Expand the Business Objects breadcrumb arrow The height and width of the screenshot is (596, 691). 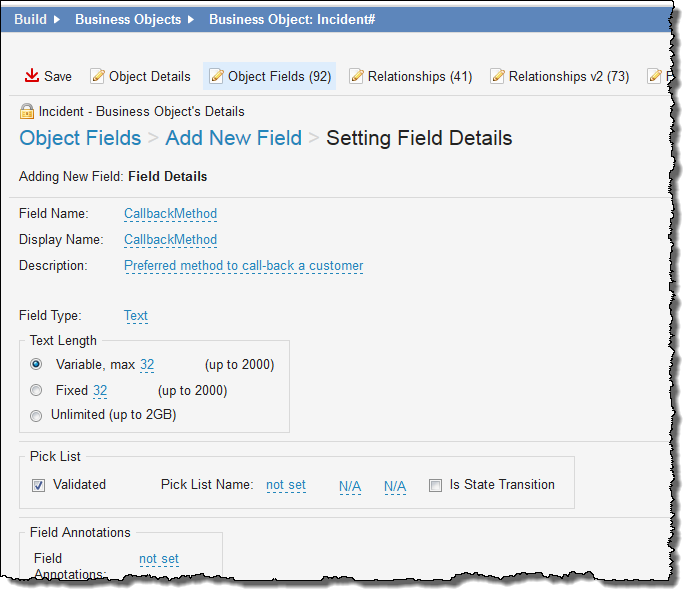(x=191, y=19)
